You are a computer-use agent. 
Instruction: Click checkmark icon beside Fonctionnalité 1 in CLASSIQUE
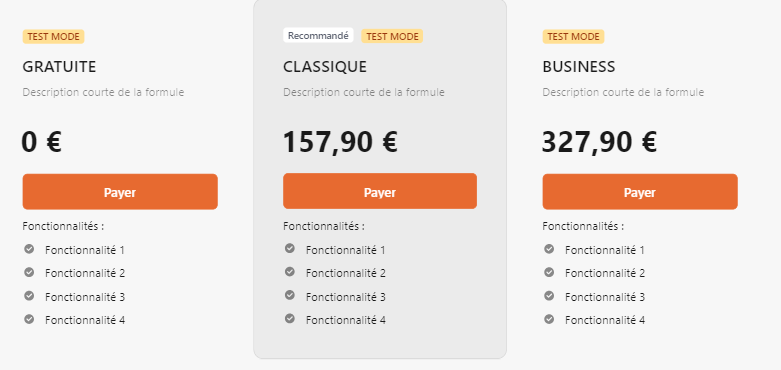(x=290, y=248)
